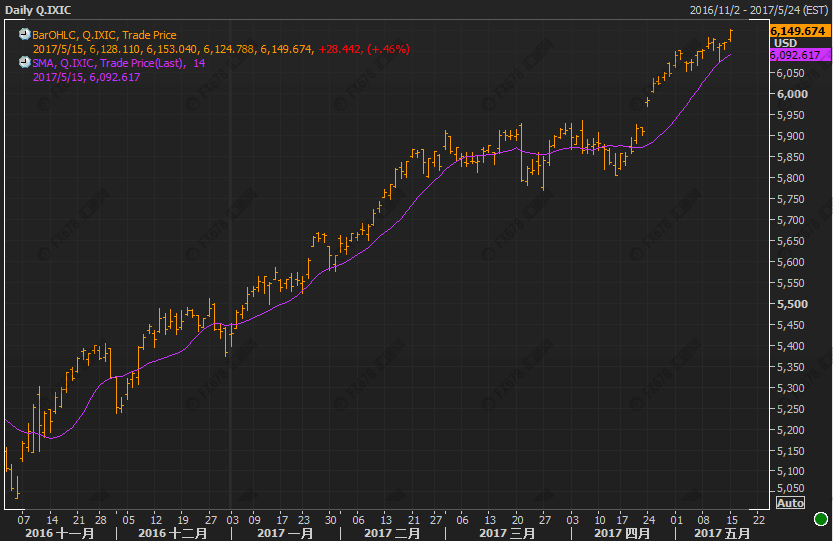Select the SMA, Q.IXIC, Trade Price(Last) legend

109,63
